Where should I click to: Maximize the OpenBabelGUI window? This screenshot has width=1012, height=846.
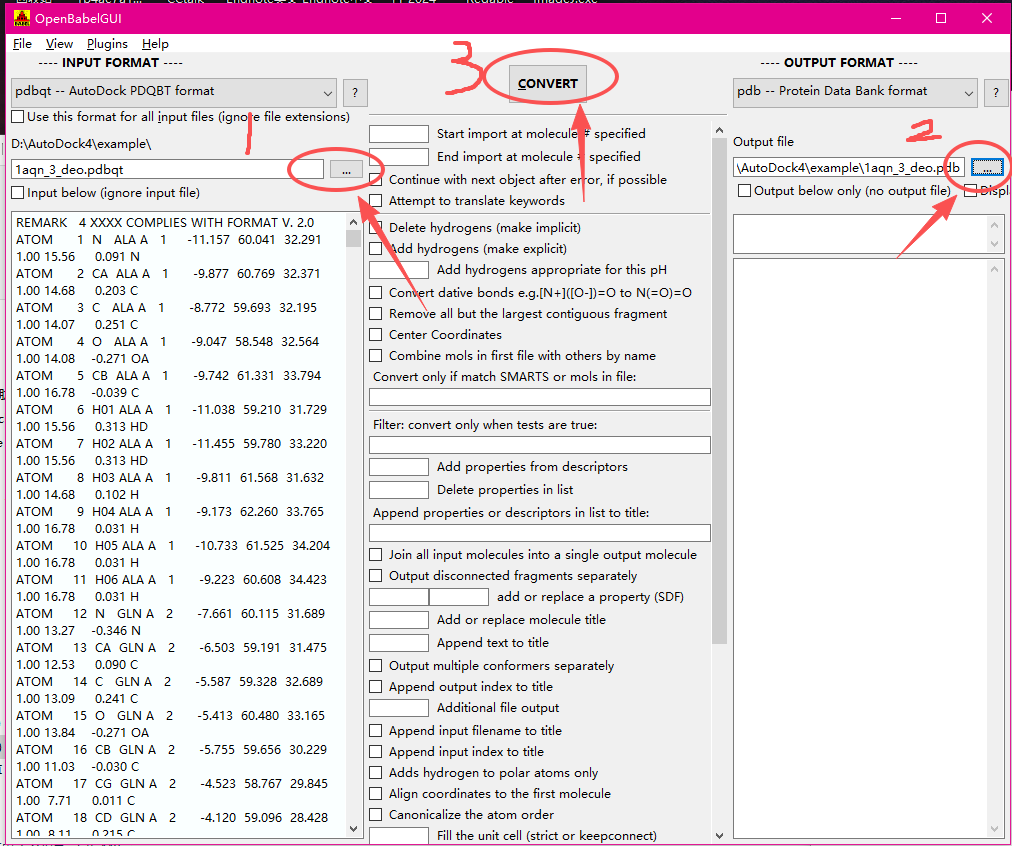[940, 18]
